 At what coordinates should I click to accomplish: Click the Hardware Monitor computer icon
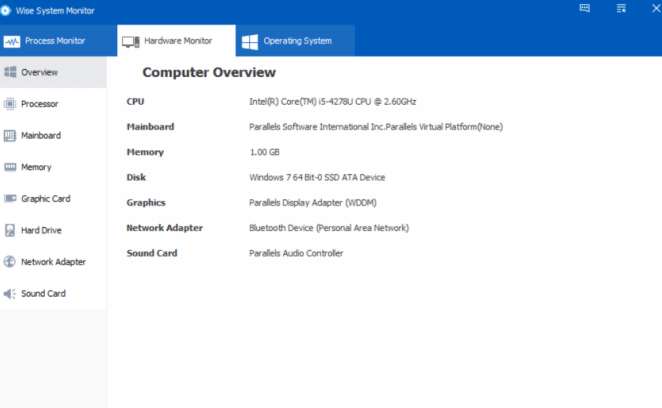tap(130, 41)
